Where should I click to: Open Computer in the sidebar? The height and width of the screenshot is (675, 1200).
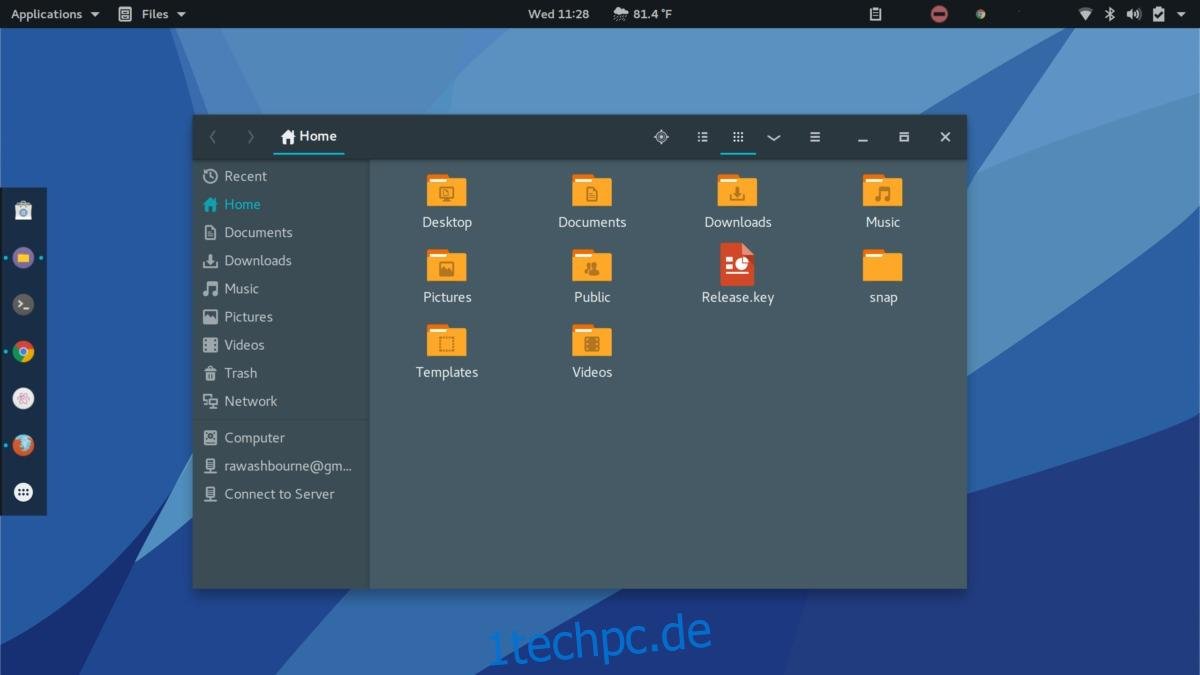tap(281, 437)
